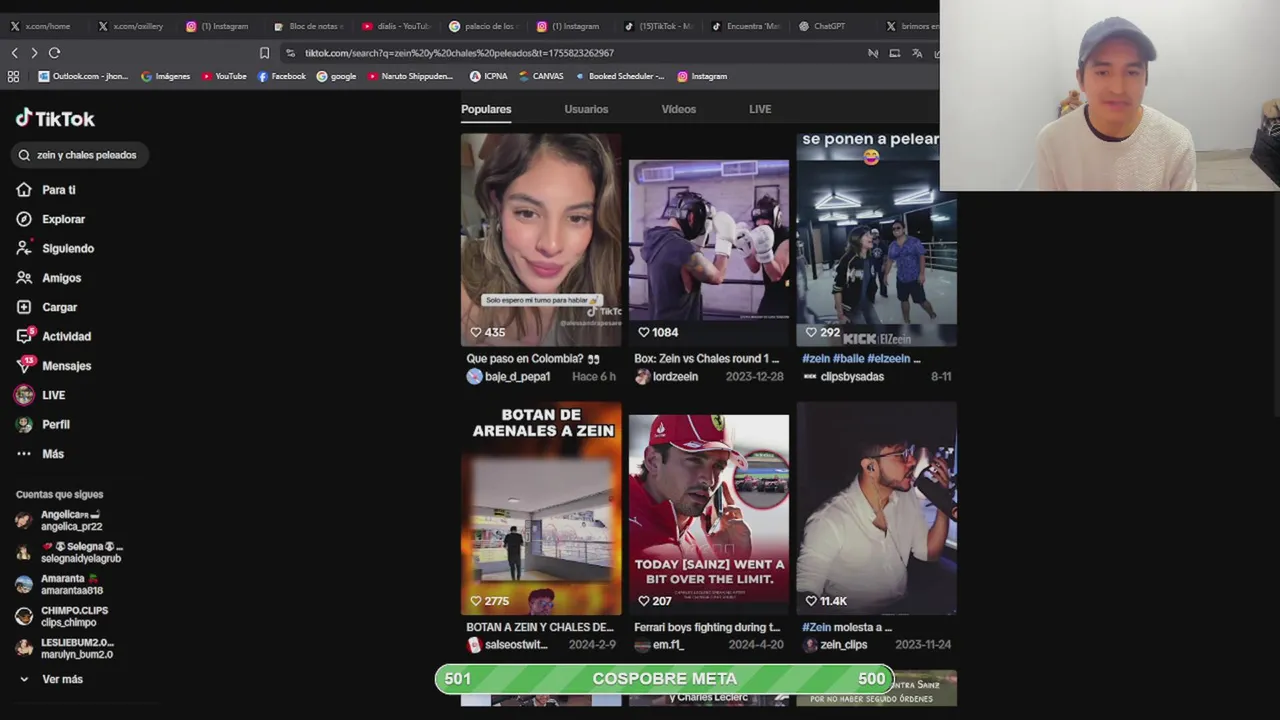Viewport: 1280px width, 720px height.
Task: Click the COSPOBRE META progress bar
Action: coord(664,679)
